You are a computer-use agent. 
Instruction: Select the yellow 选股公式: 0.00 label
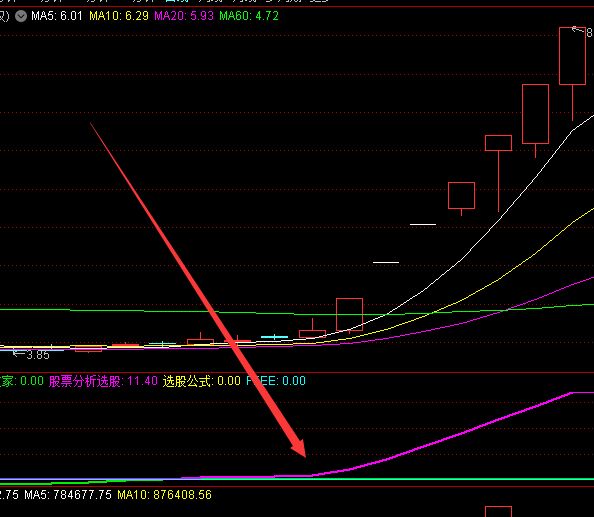[x=202, y=381]
